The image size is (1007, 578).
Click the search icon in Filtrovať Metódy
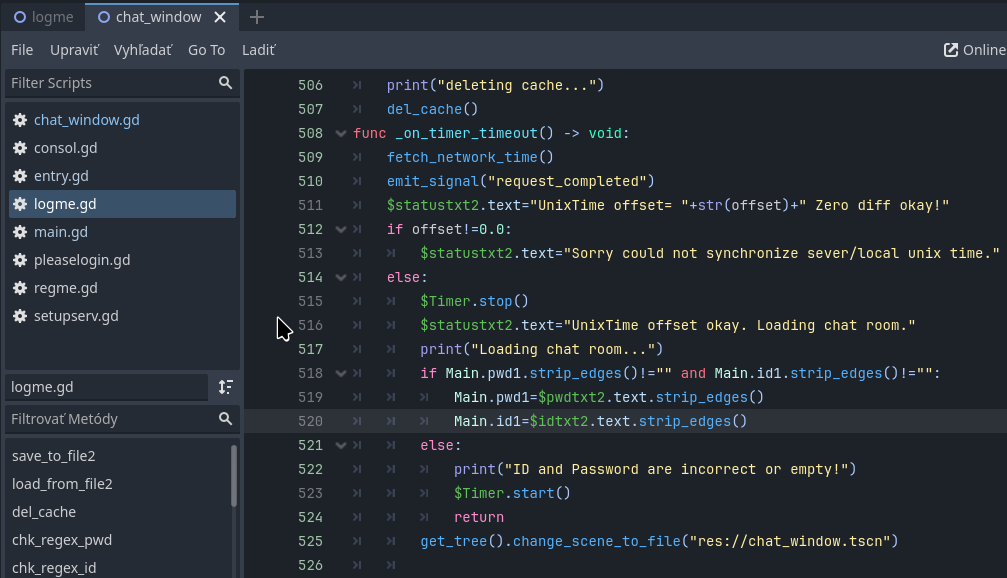click(x=225, y=419)
